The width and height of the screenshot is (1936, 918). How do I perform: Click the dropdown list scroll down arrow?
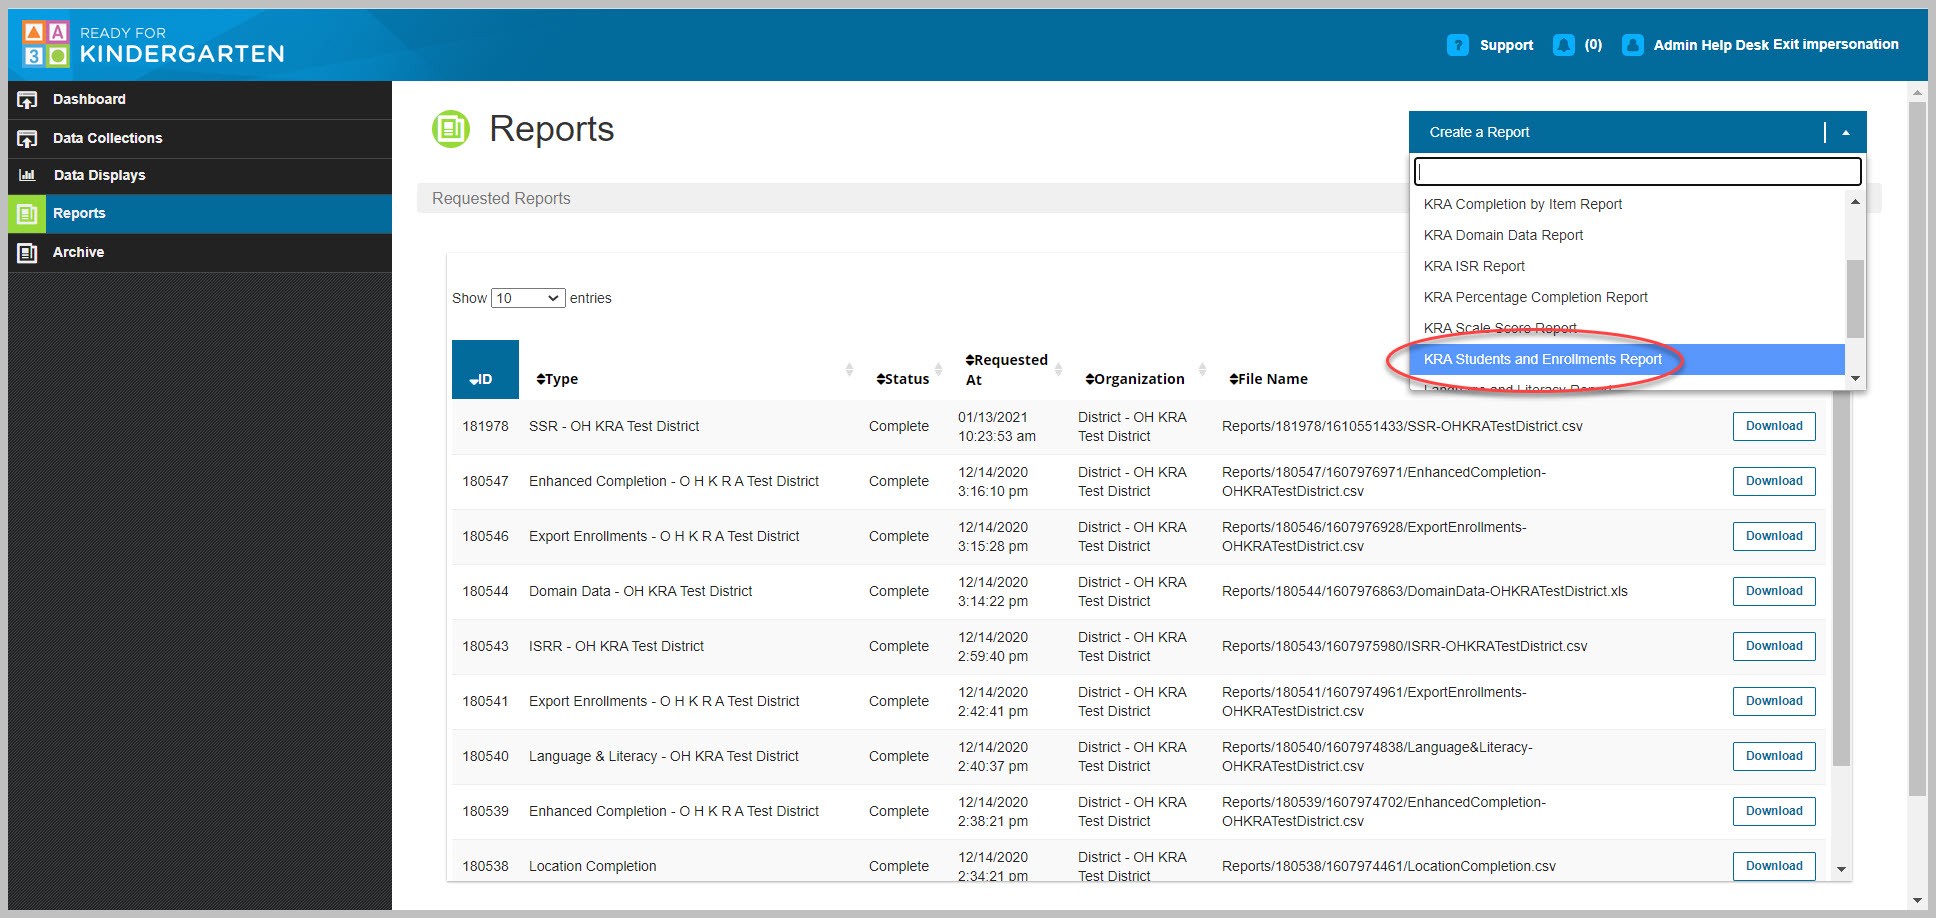(x=1855, y=379)
